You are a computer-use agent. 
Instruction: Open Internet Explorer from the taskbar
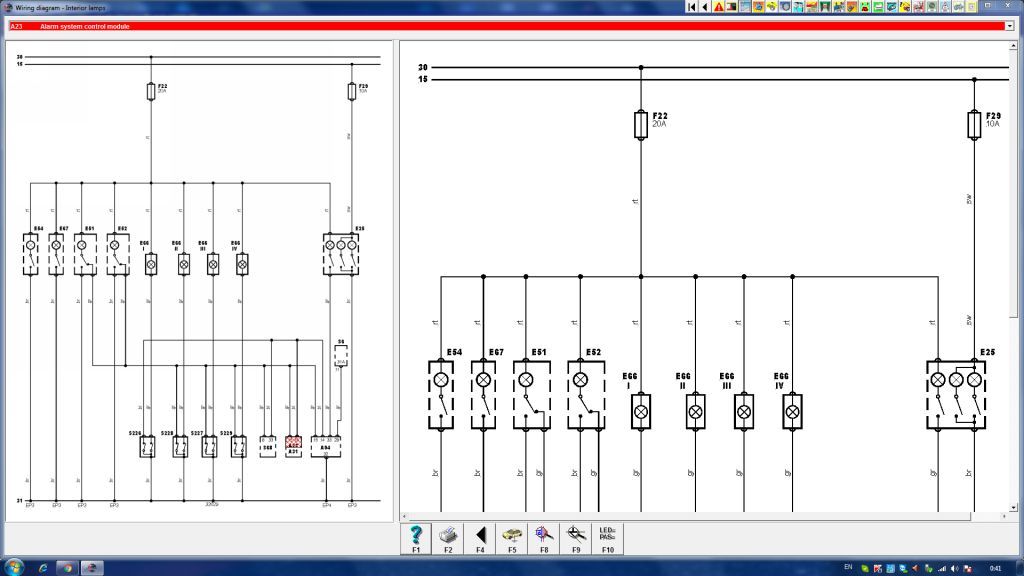(42, 568)
